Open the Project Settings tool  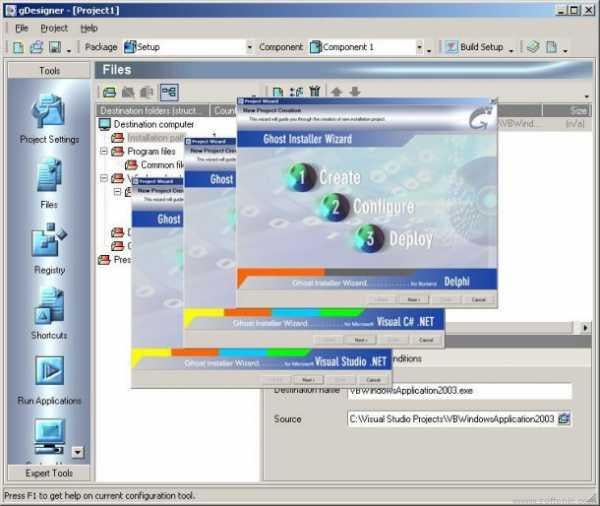(49, 119)
